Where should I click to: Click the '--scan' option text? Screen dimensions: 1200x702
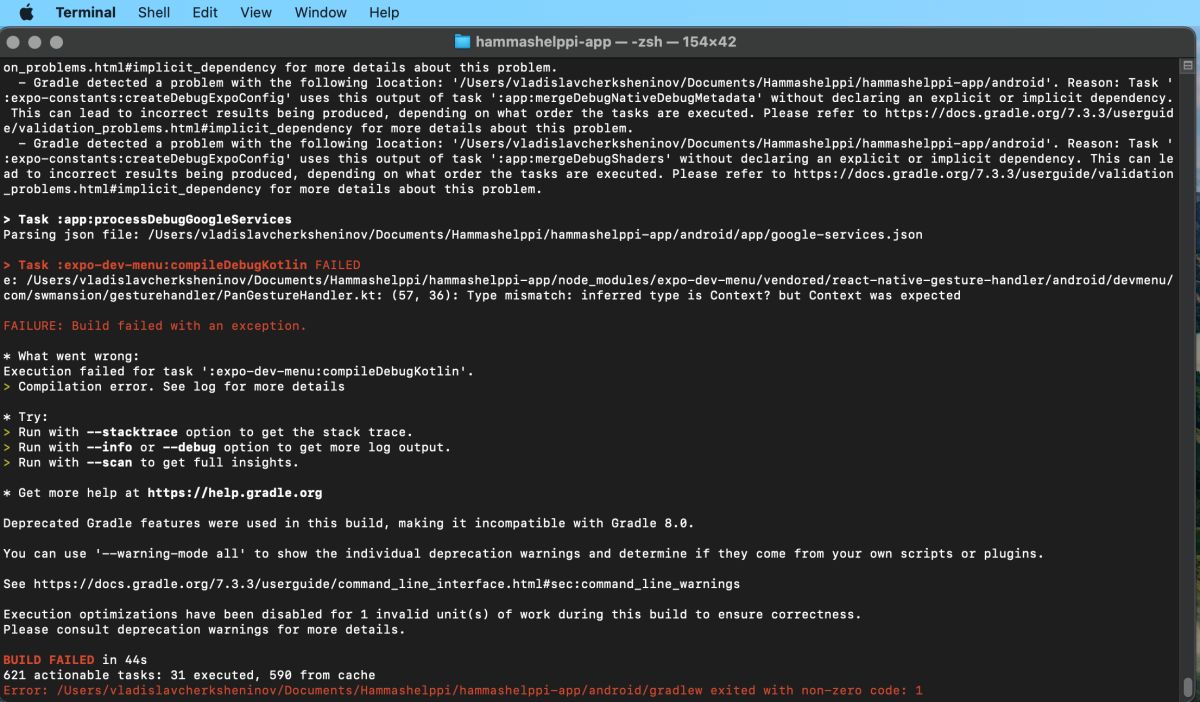point(110,463)
